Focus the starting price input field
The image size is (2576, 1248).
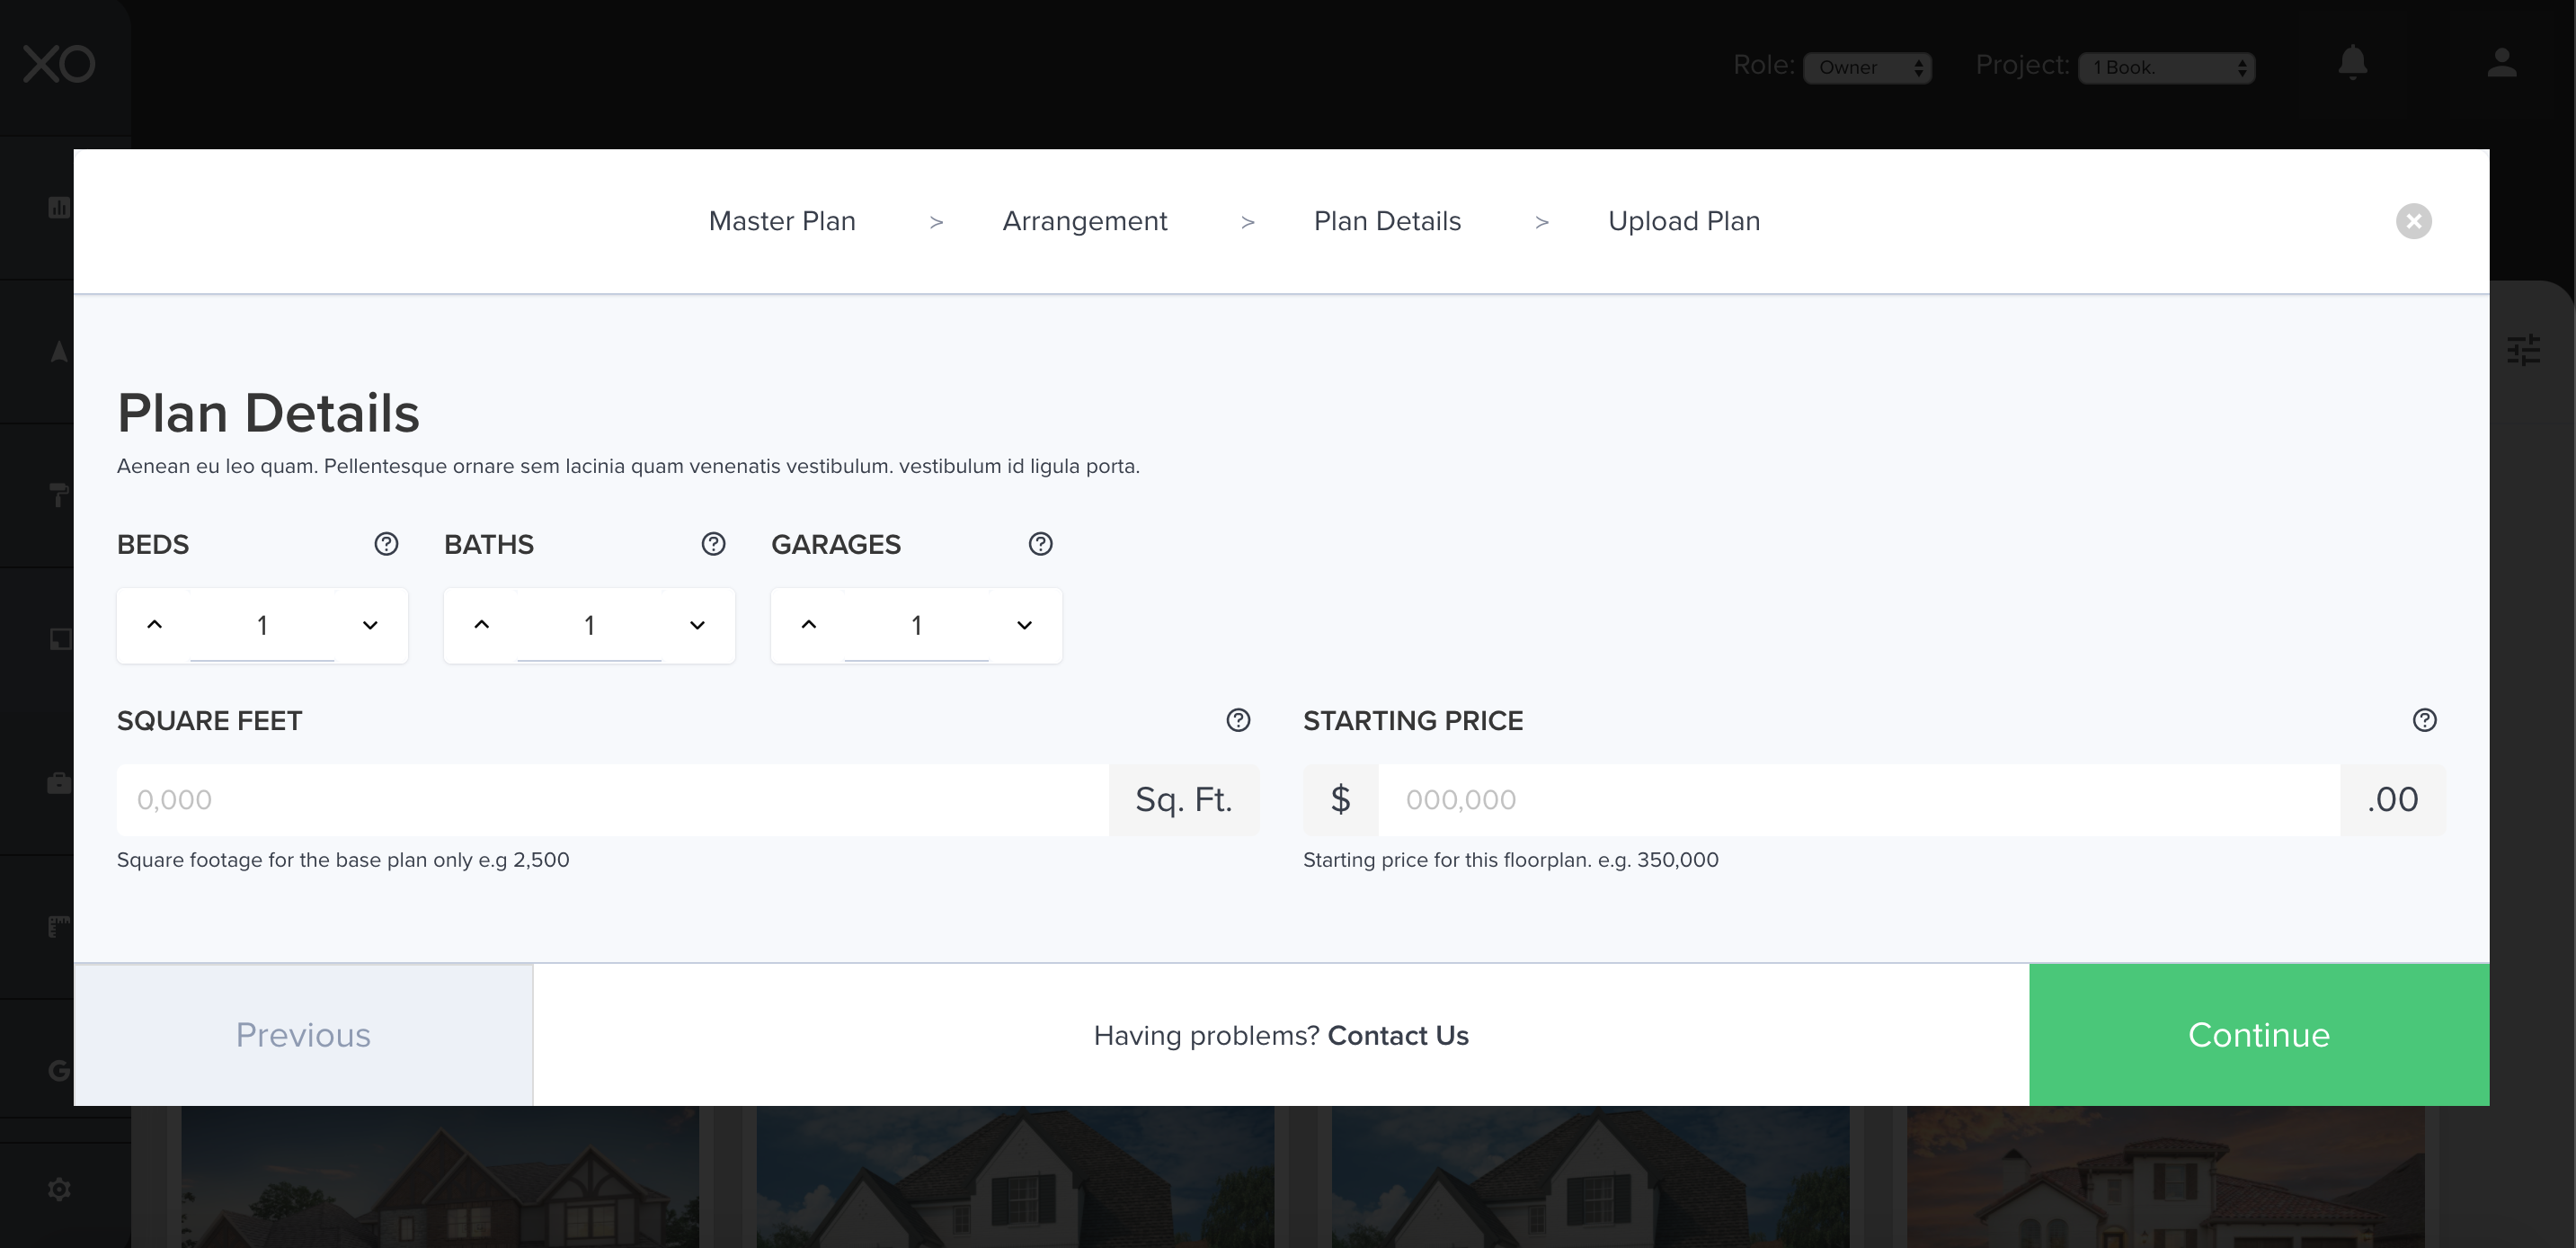1858,800
